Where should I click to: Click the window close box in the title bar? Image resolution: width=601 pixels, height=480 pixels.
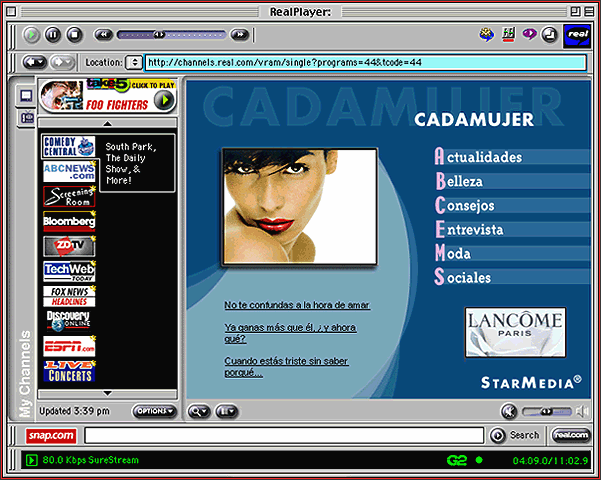[11, 12]
